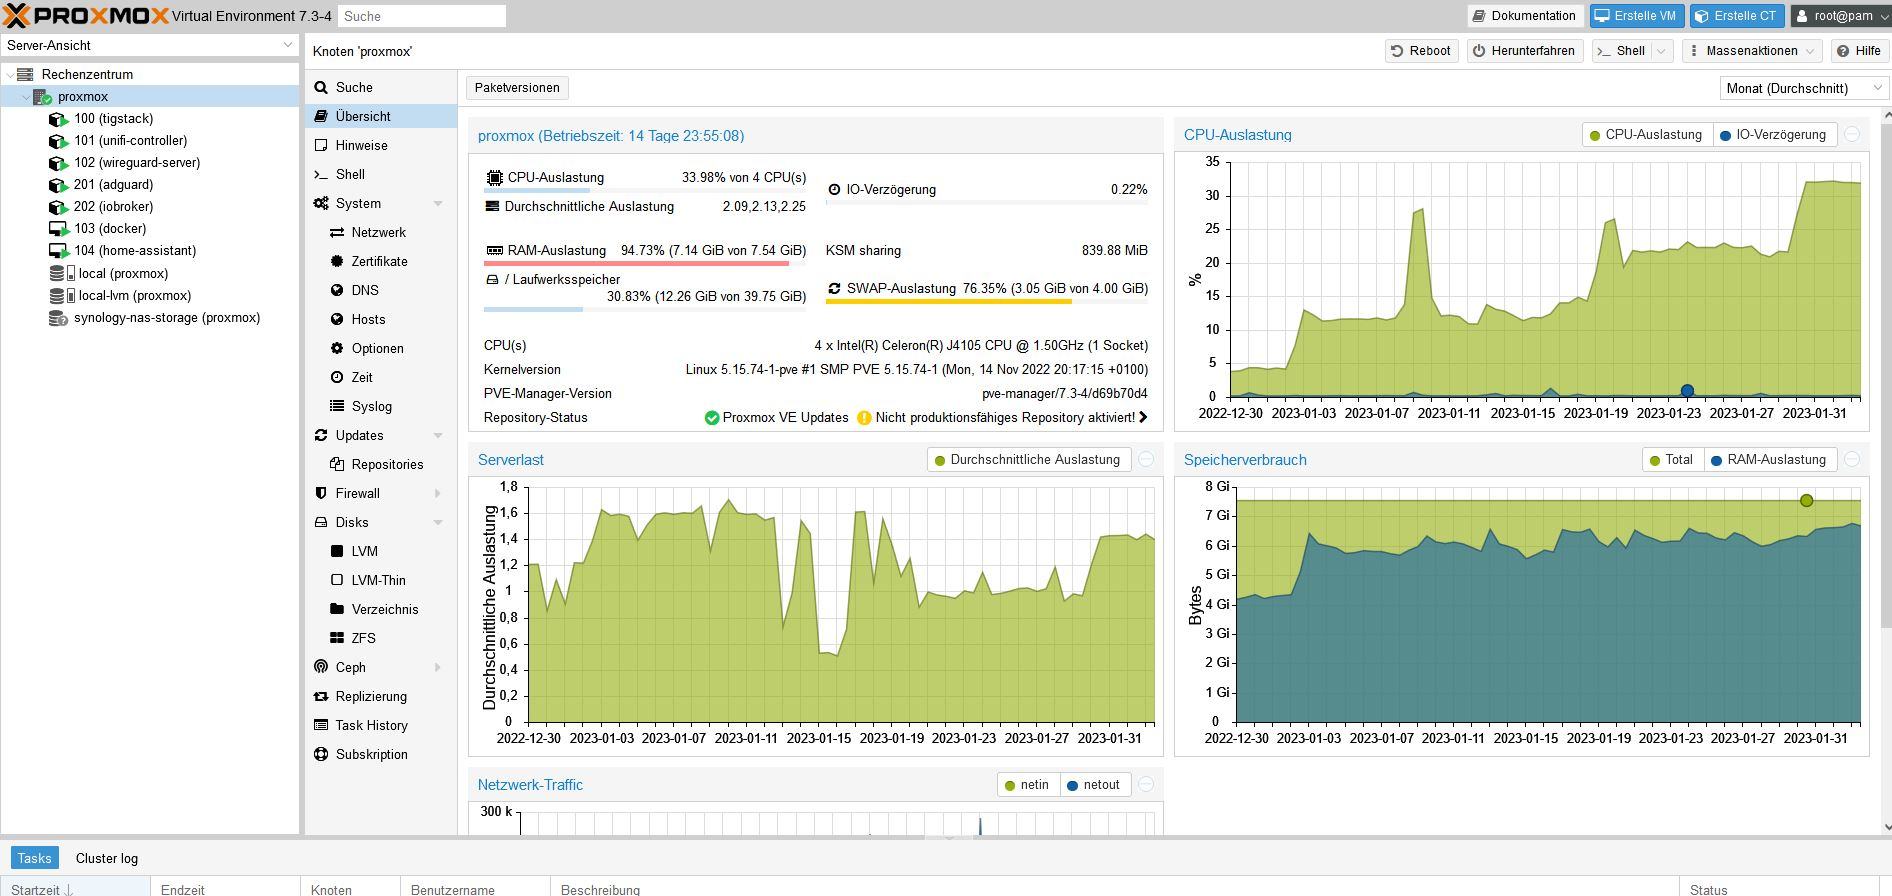Open Dokumentation button
1892x896 pixels.
[1525, 16]
